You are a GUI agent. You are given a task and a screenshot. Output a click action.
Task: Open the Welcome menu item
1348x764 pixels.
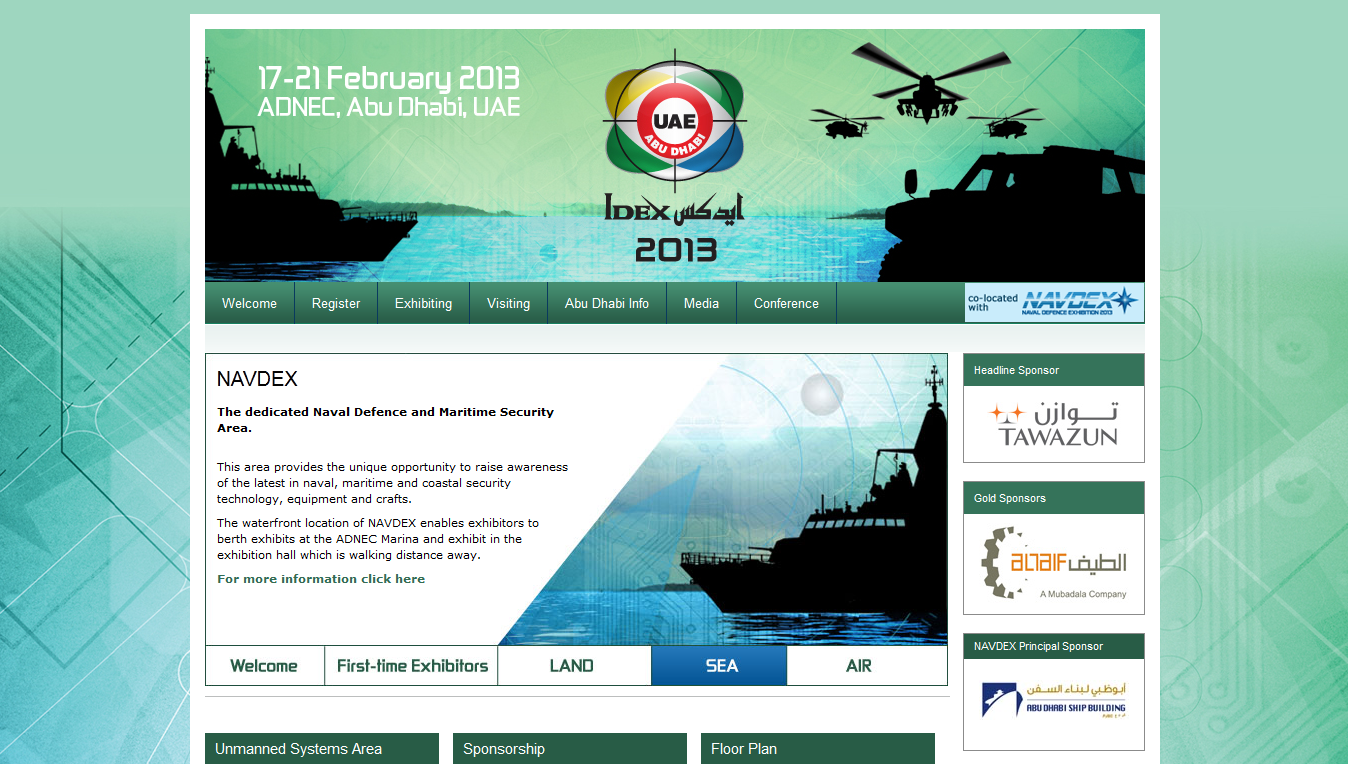(x=249, y=303)
